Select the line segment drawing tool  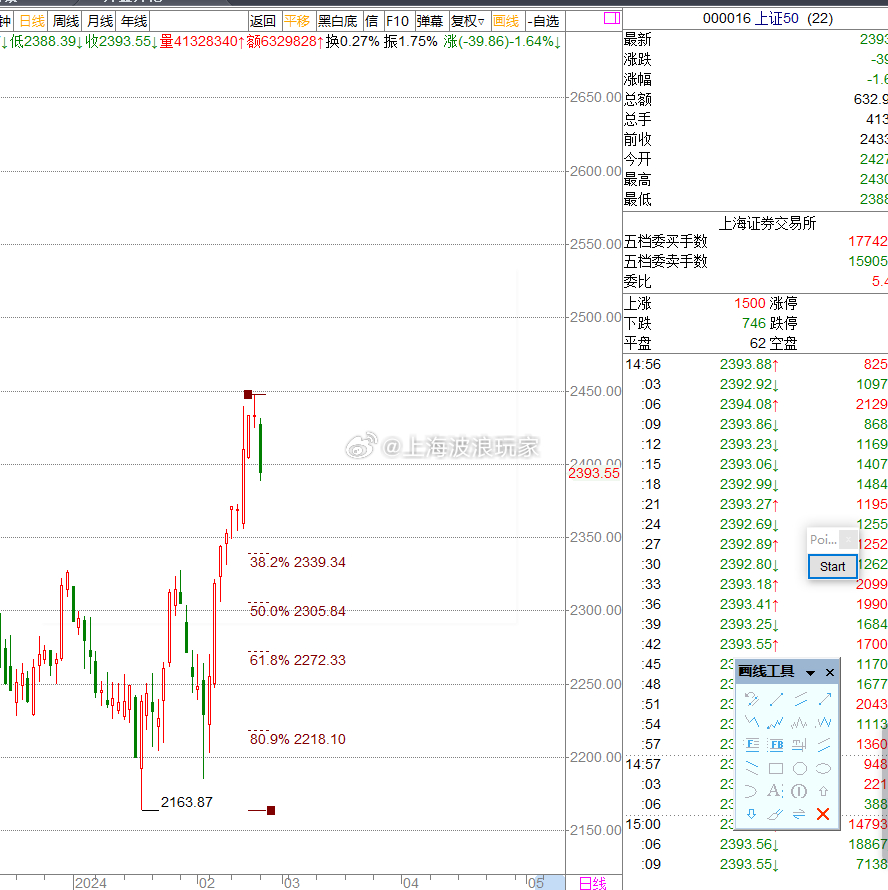[776, 698]
